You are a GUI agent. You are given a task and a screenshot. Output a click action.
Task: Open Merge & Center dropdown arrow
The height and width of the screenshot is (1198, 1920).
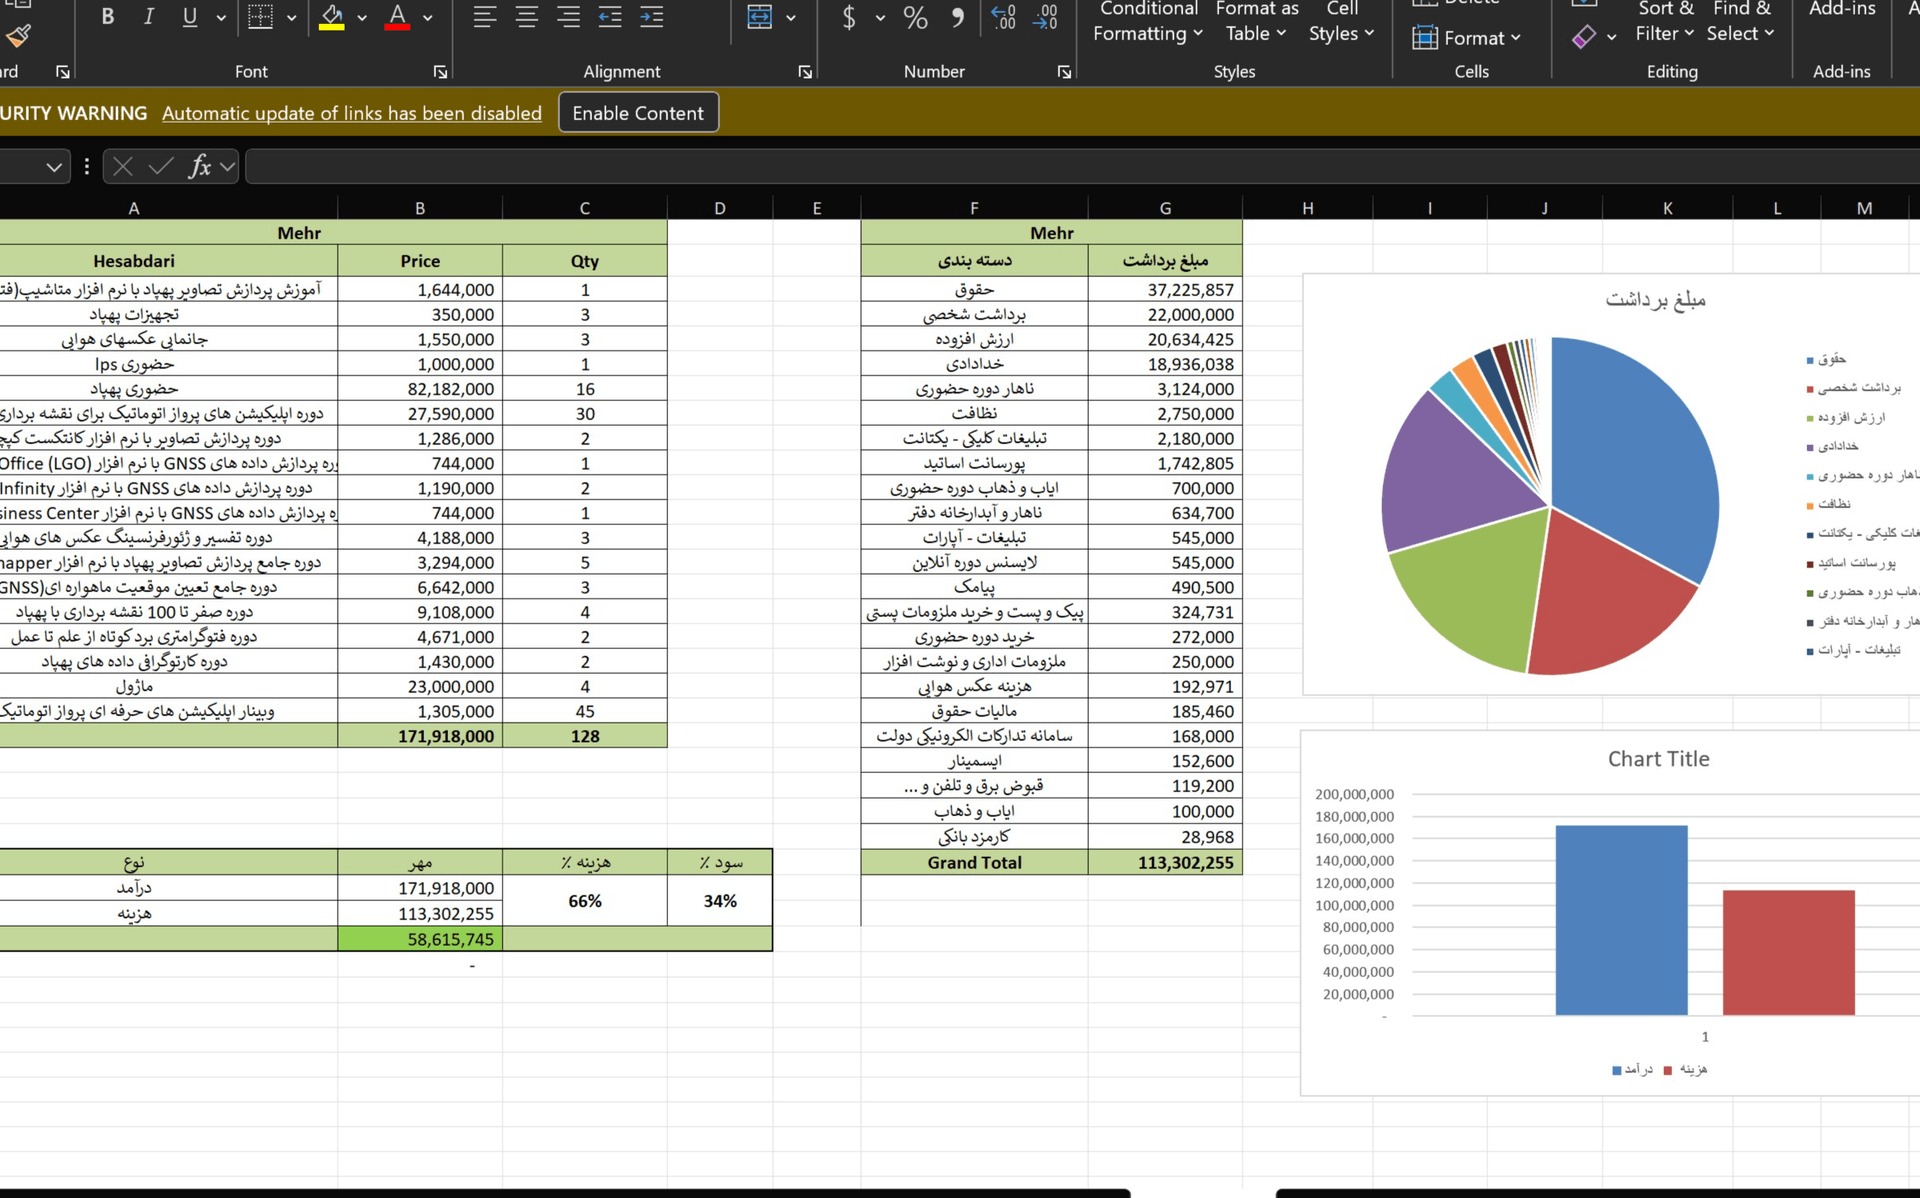tap(790, 18)
